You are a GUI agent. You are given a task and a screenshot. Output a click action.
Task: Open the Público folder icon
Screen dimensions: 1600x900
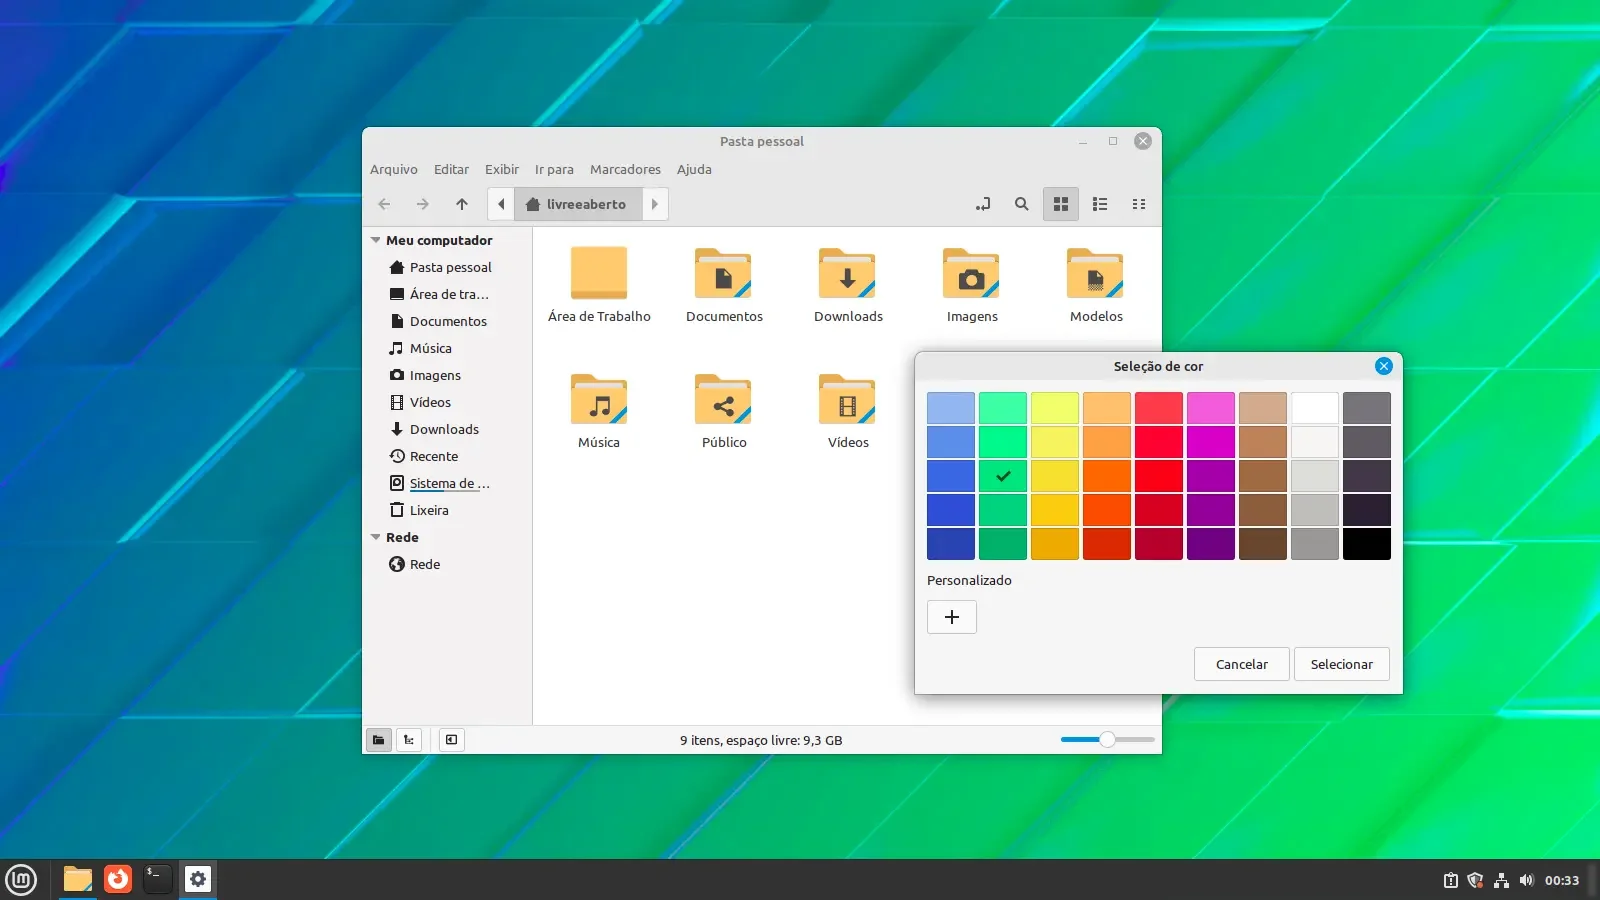[724, 399]
